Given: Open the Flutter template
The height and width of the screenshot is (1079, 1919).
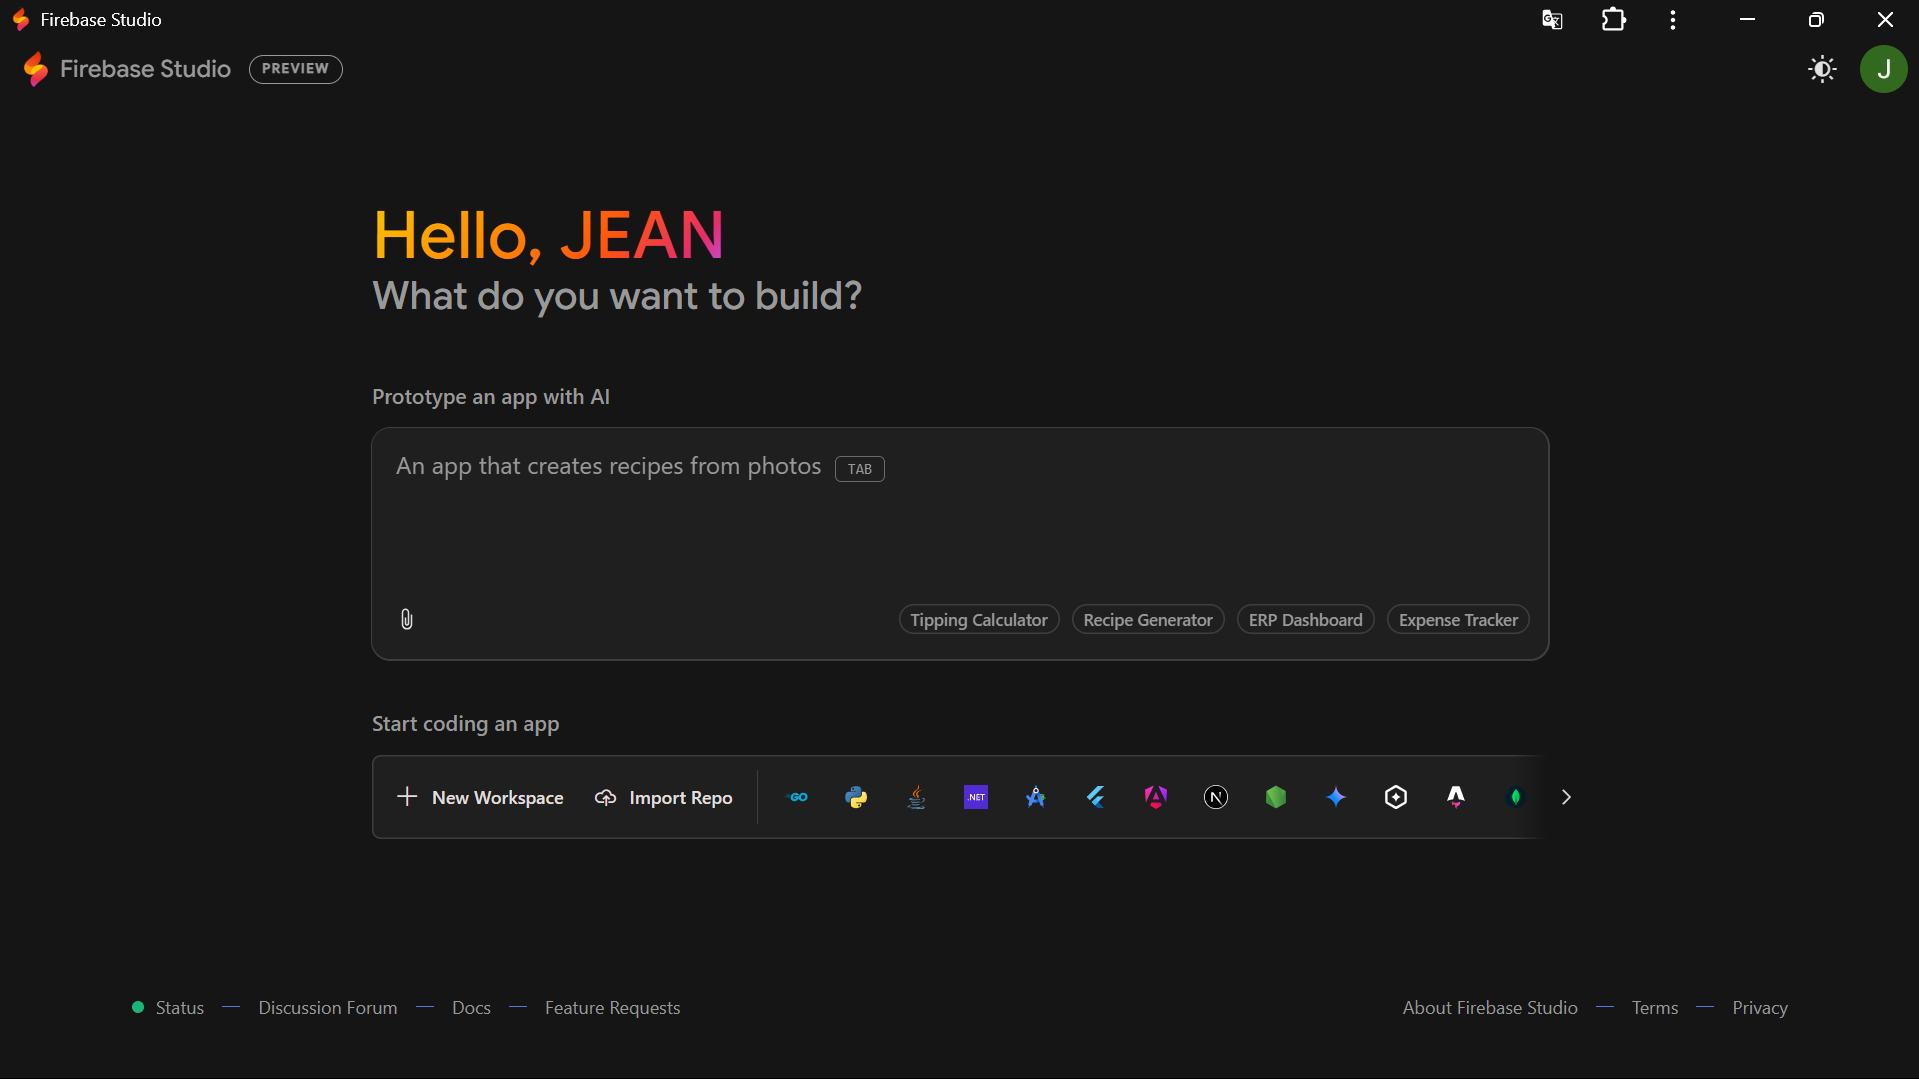Looking at the screenshot, I should [x=1096, y=797].
